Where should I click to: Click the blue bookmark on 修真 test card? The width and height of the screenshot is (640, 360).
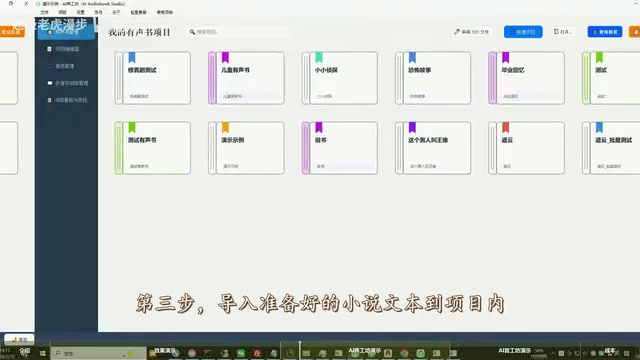coord(132,57)
